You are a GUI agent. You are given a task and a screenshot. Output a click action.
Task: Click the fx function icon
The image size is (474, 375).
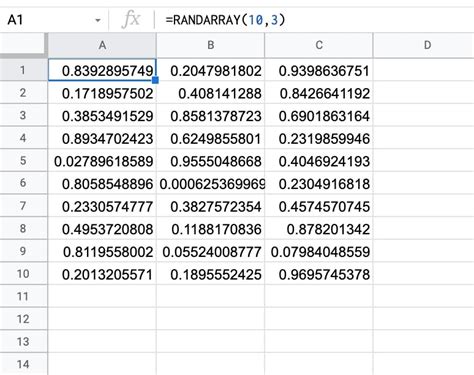point(131,20)
